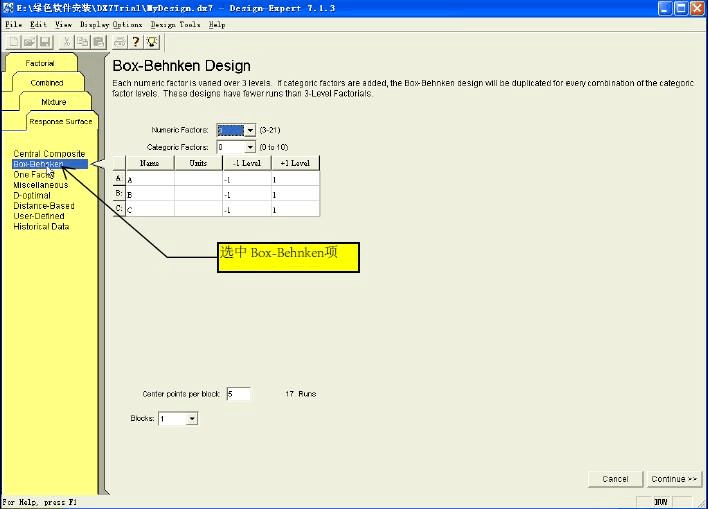
Task: Click the New design toolbar icon
Action: [14, 42]
